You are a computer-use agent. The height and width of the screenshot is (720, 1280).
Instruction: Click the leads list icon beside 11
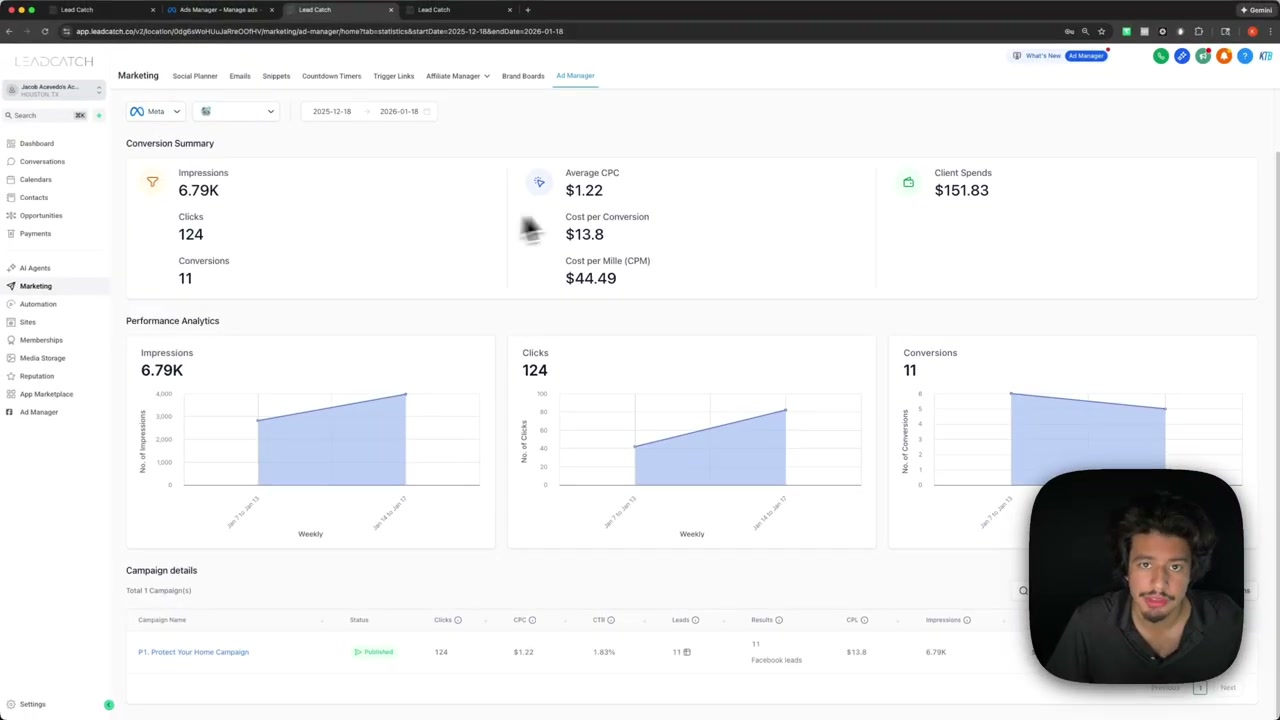[x=687, y=652]
